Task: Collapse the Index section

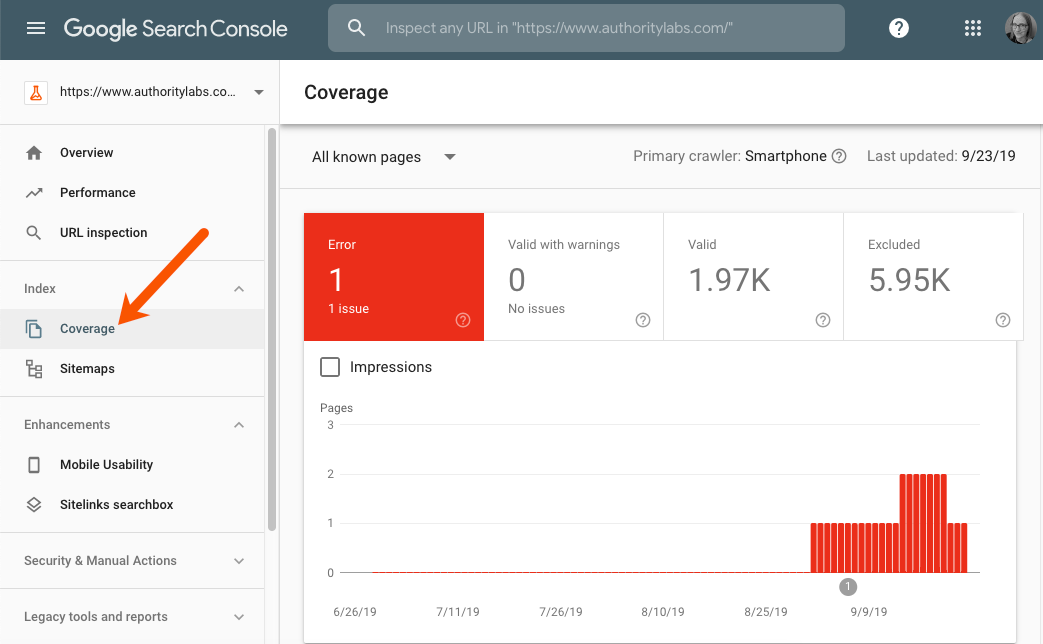Action: coord(239,289)
